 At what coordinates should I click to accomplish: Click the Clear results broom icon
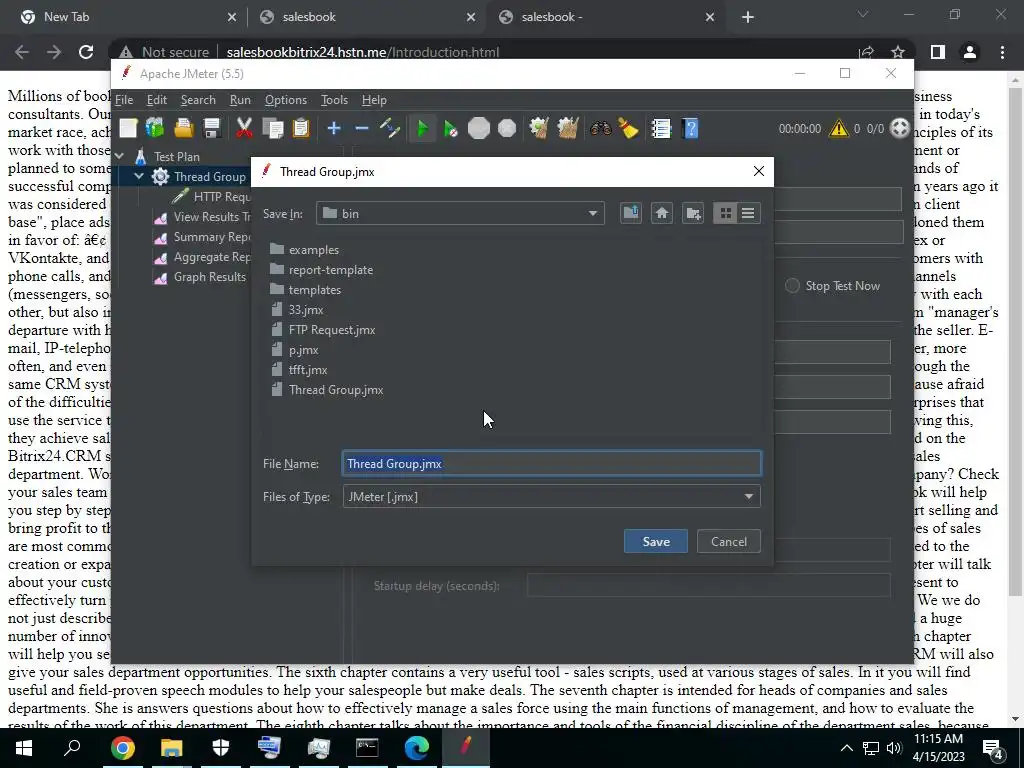(539, 129)
